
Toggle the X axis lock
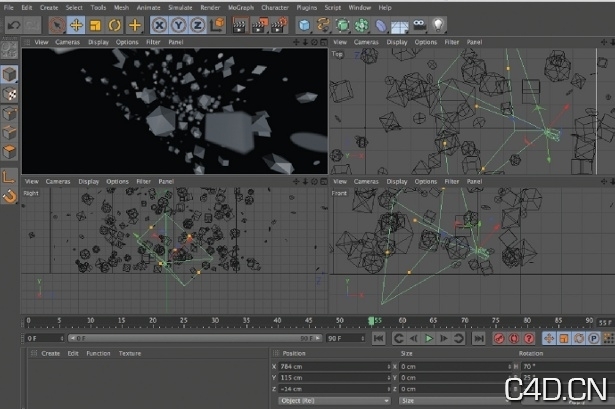coord(159,25)
